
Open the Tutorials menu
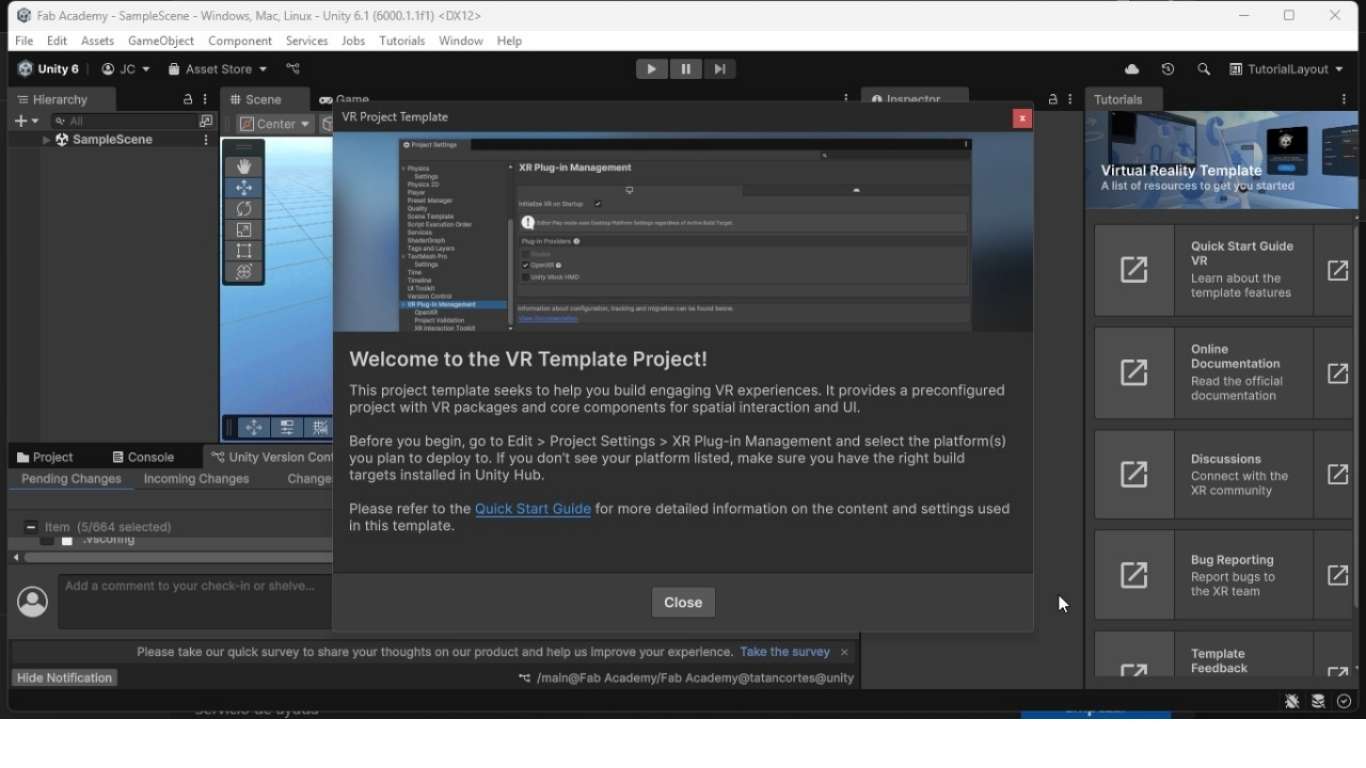pos(402,41)
